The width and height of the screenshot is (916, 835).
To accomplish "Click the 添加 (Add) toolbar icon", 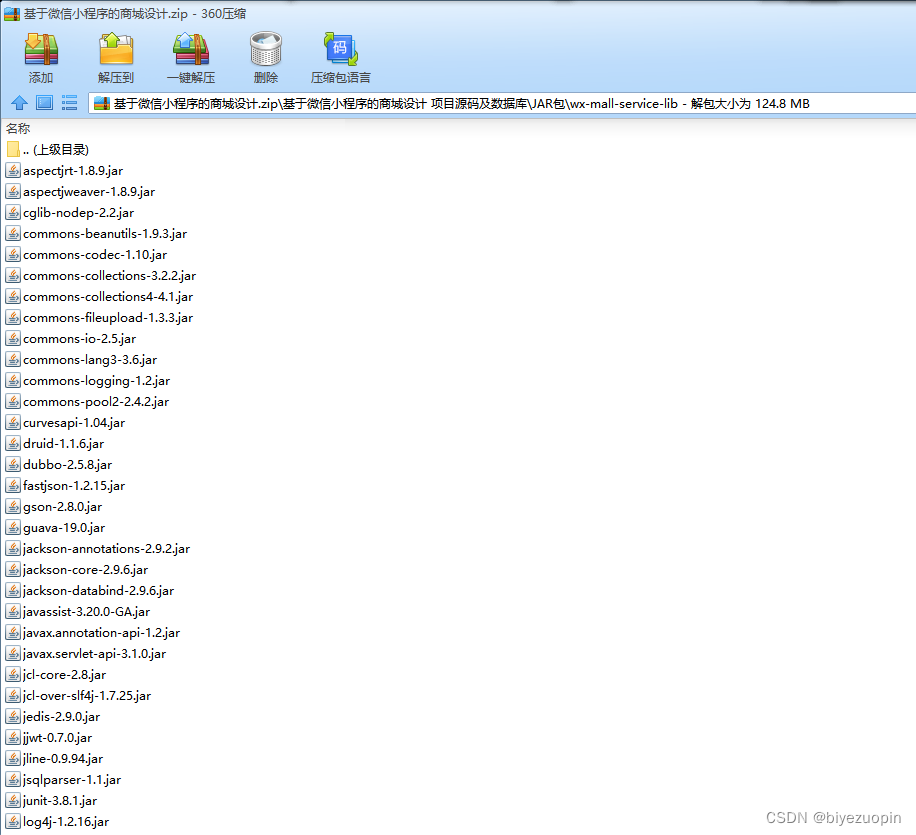I will tap(41, 50).
